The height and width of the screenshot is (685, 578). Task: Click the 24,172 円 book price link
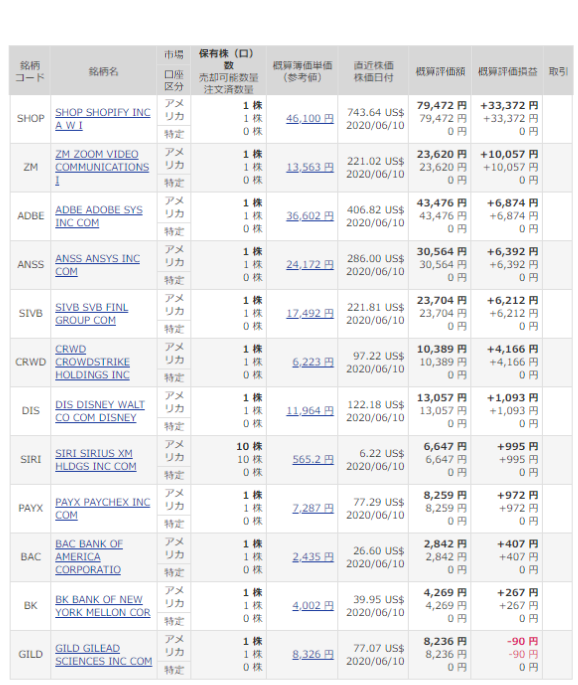310,265
